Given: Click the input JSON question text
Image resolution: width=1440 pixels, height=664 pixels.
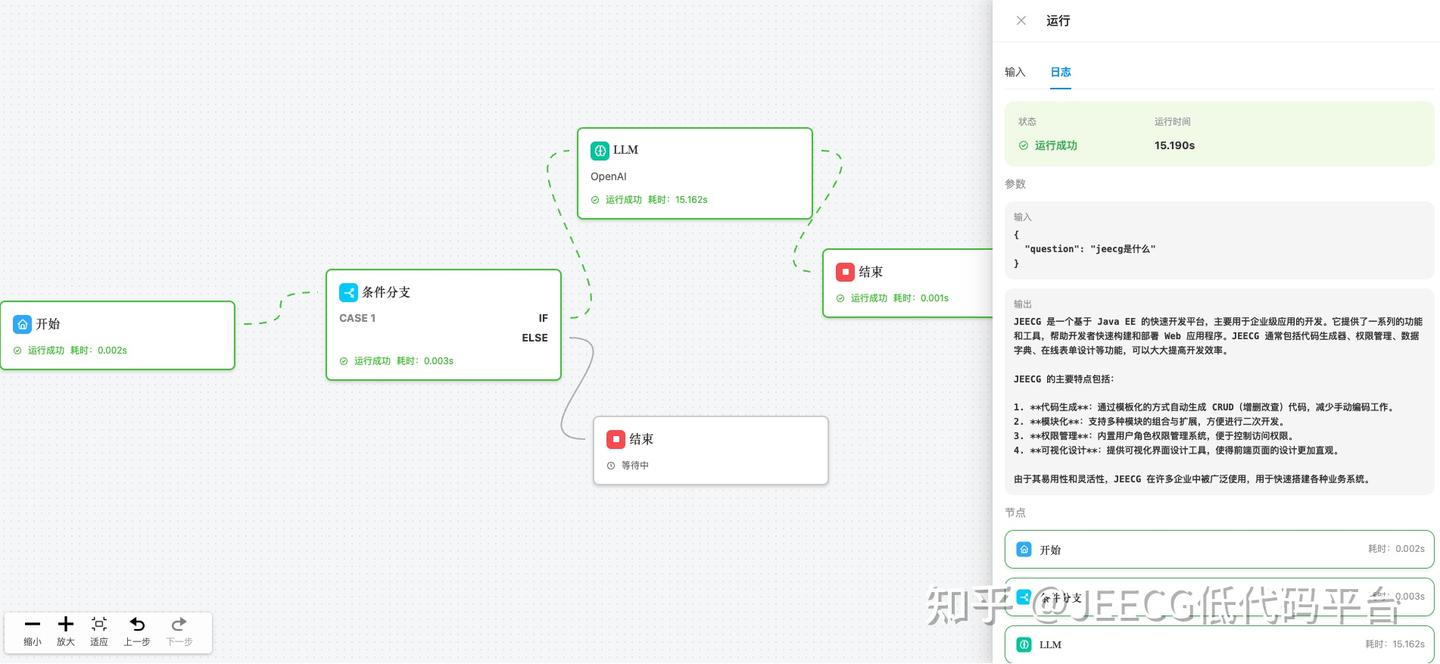Looking at the screenshot, I should [x=1090, y=249].
